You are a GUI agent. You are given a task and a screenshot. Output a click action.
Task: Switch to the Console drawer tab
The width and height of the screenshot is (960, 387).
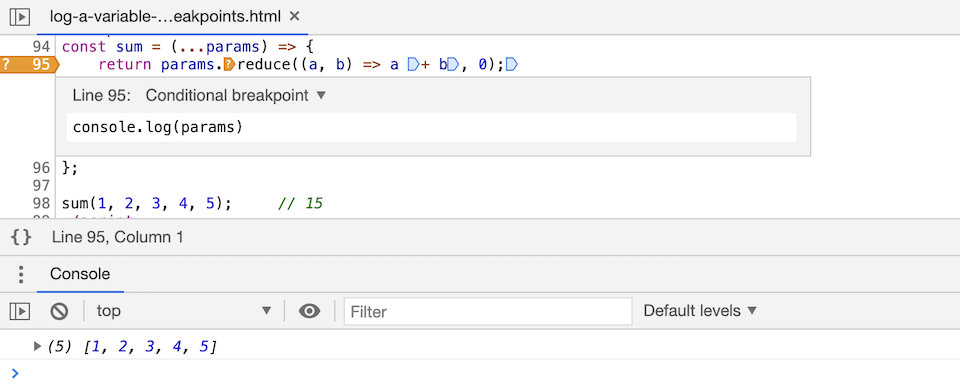pos(80,274)
